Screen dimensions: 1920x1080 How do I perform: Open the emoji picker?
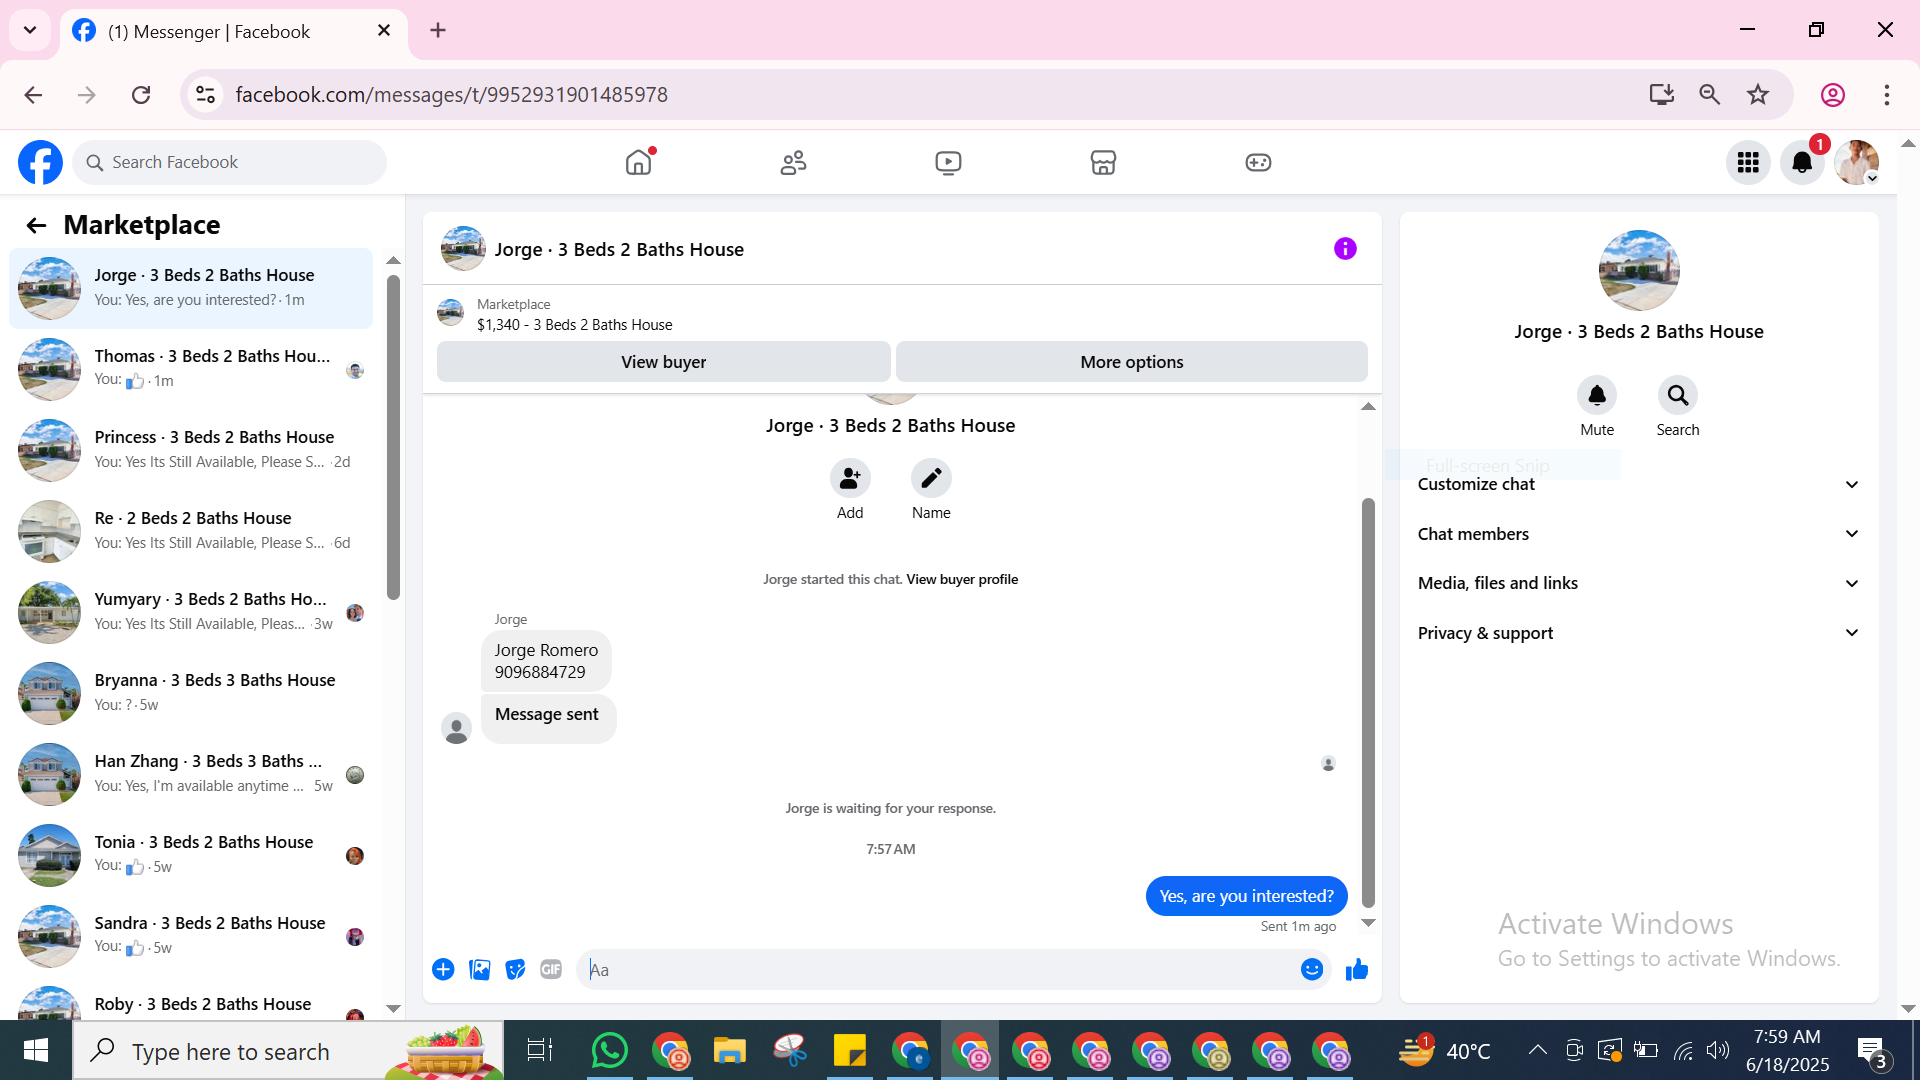coord(1312,969)
